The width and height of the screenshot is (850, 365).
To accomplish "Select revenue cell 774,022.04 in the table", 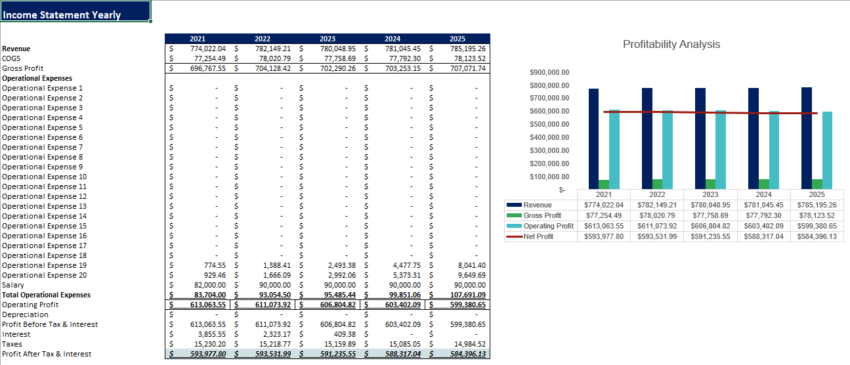I will (x=197, y=48).
